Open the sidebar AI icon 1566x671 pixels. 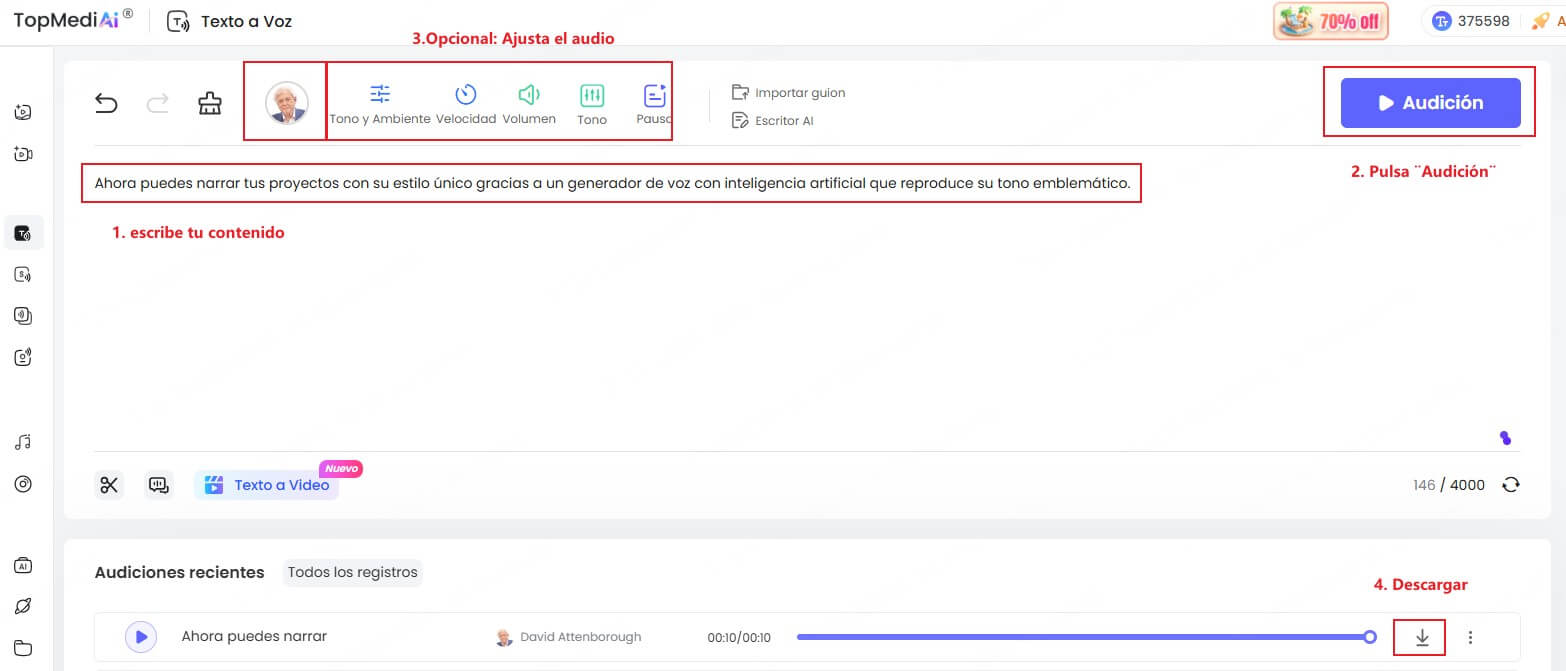point(23,565)
